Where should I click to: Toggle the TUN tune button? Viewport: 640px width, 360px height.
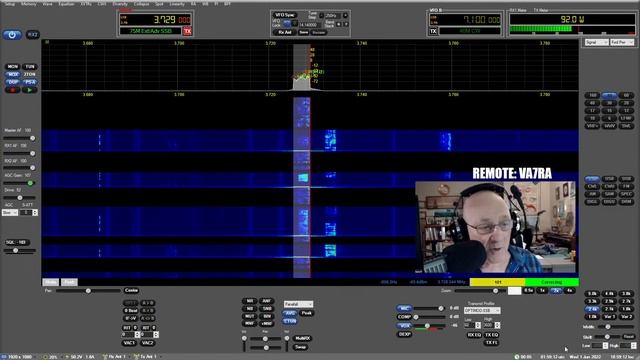[x=29, y=67]
